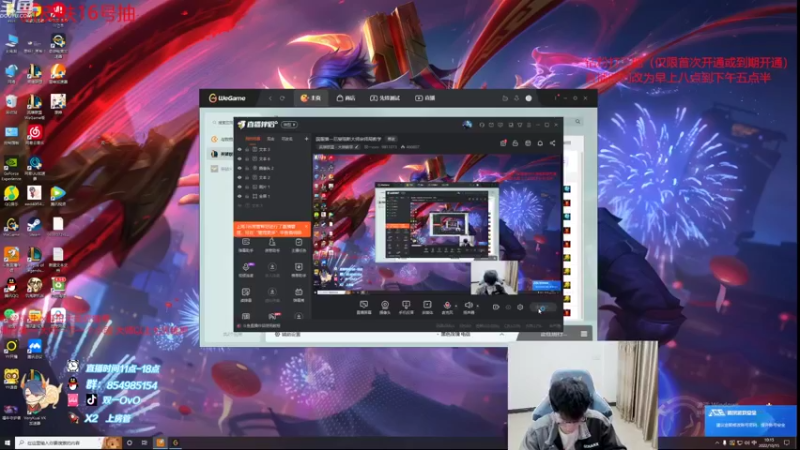The image size is (800, 450).
Task: Lock the 摄像头2 layer
Action: pos(247,168)
